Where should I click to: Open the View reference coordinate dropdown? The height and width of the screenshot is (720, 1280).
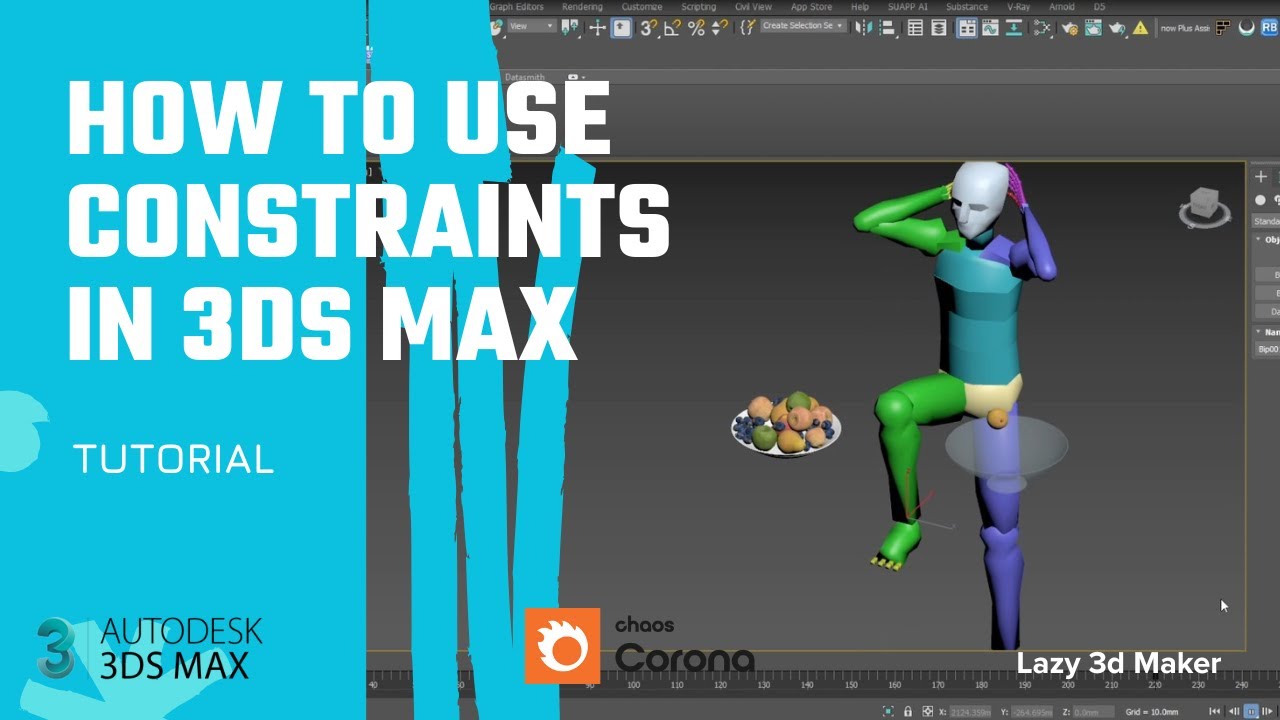[532, 26]
